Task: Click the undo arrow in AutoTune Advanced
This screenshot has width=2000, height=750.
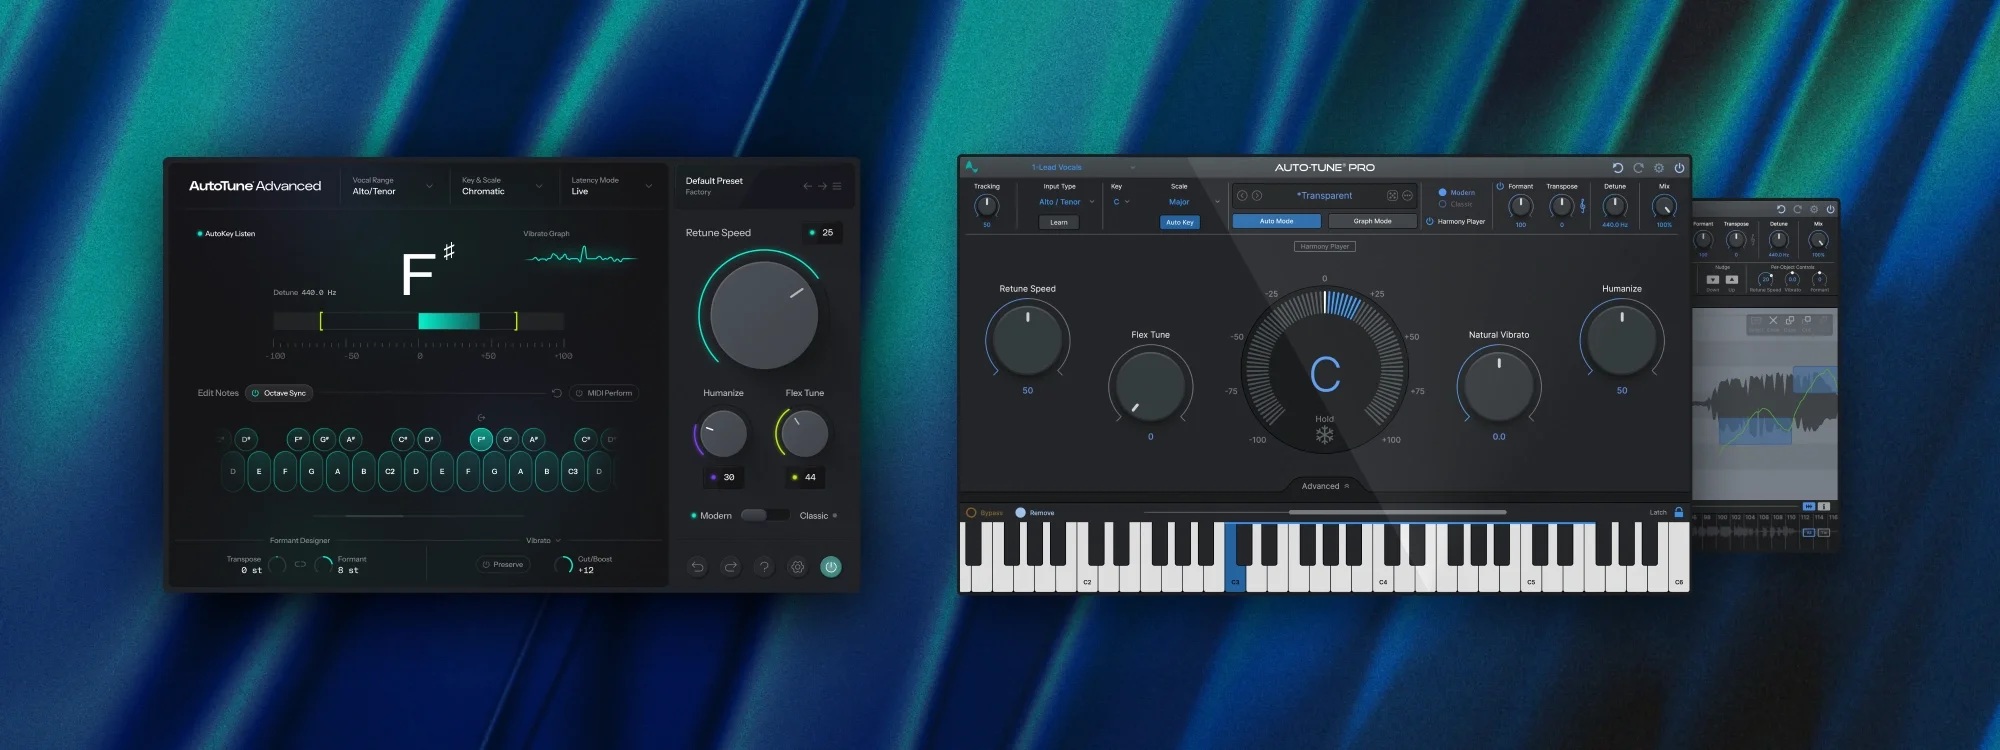Action: click(698, 567)
